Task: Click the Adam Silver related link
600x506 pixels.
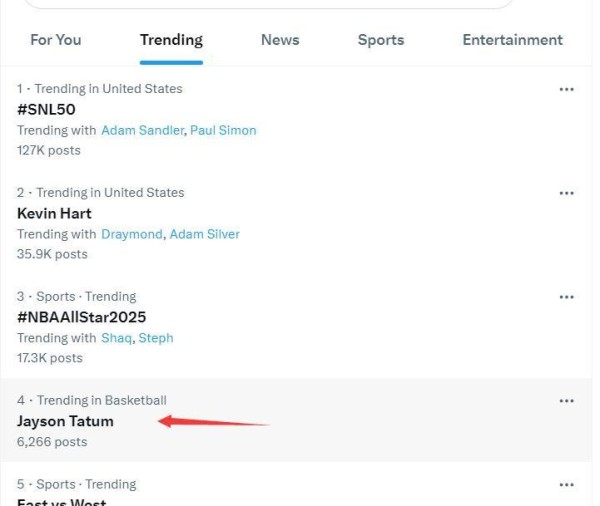Action: coord(204,234)
